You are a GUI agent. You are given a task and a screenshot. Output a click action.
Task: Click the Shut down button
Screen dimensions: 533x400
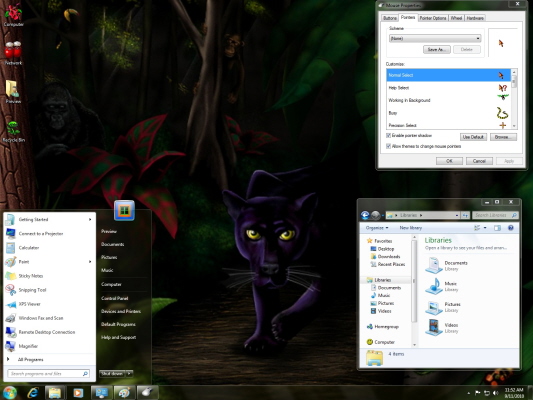pos(112,373)
